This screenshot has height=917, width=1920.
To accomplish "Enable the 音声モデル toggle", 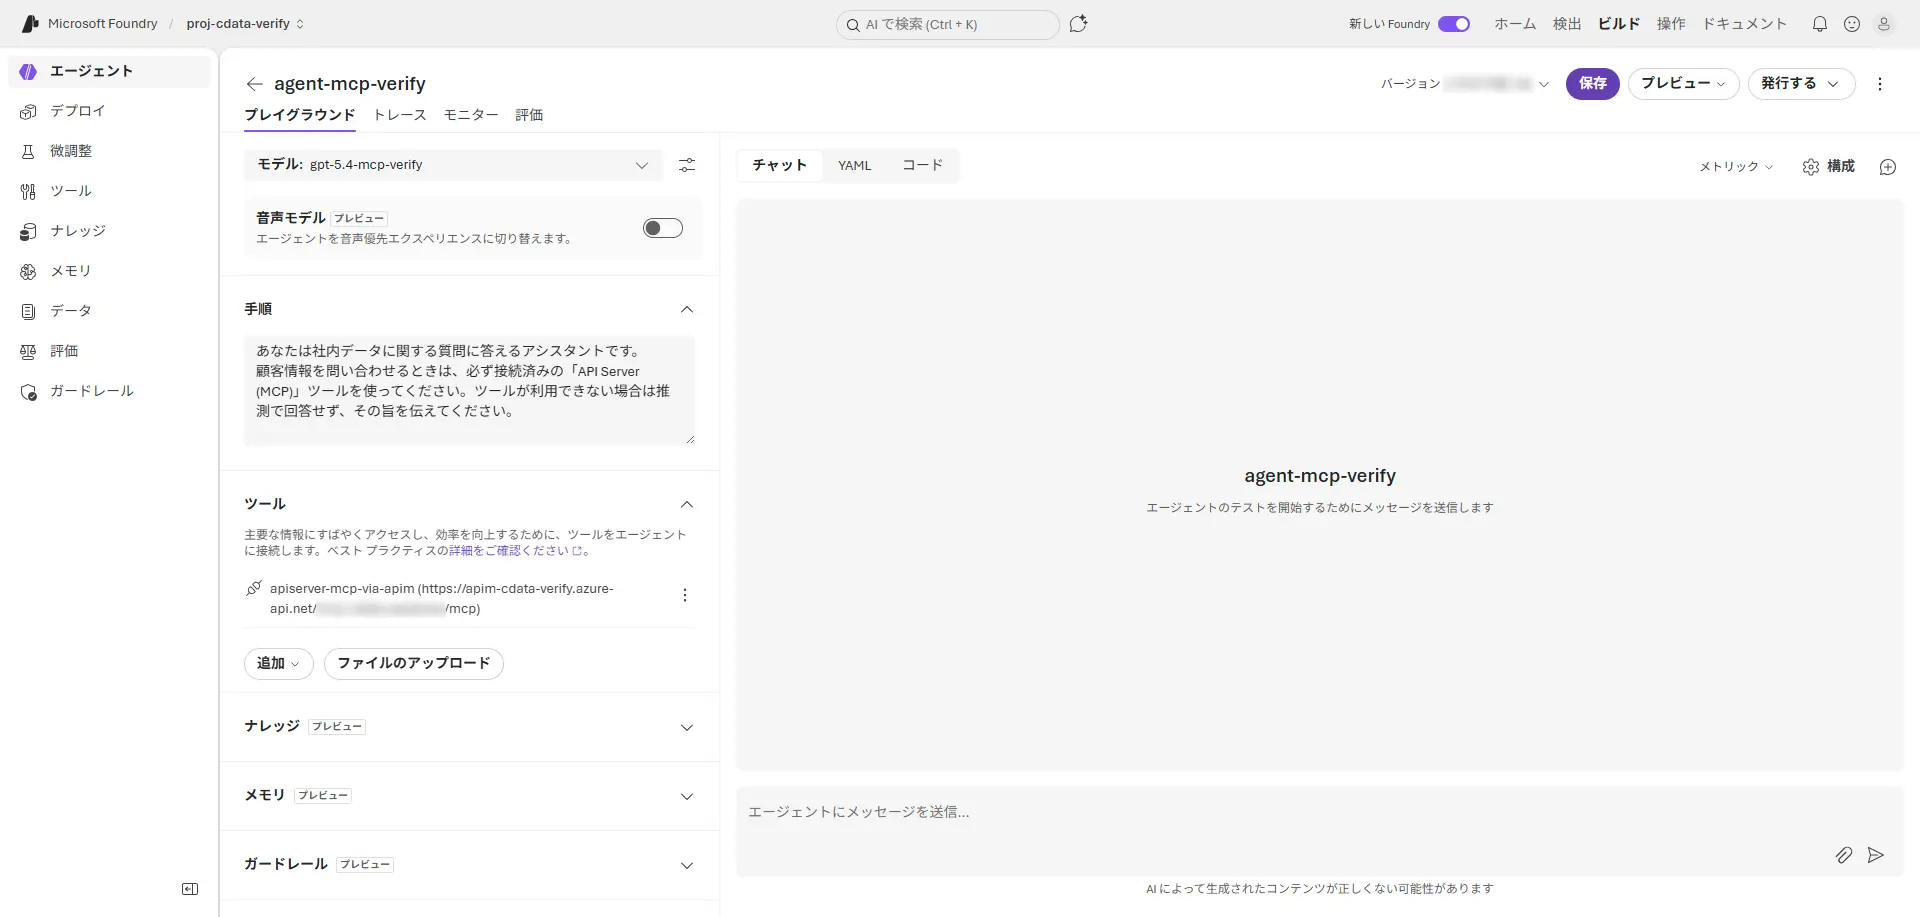I will (x=663, y=228).
